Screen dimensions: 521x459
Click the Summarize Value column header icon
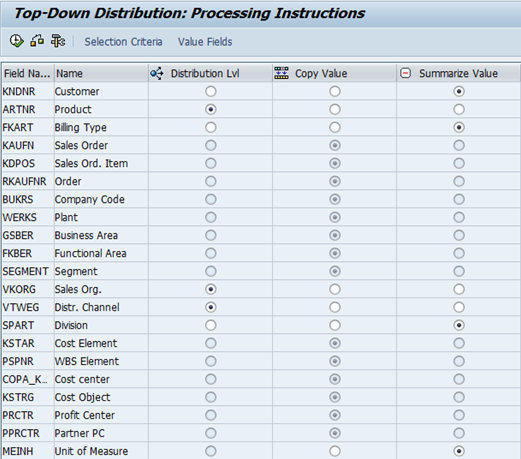405,73
